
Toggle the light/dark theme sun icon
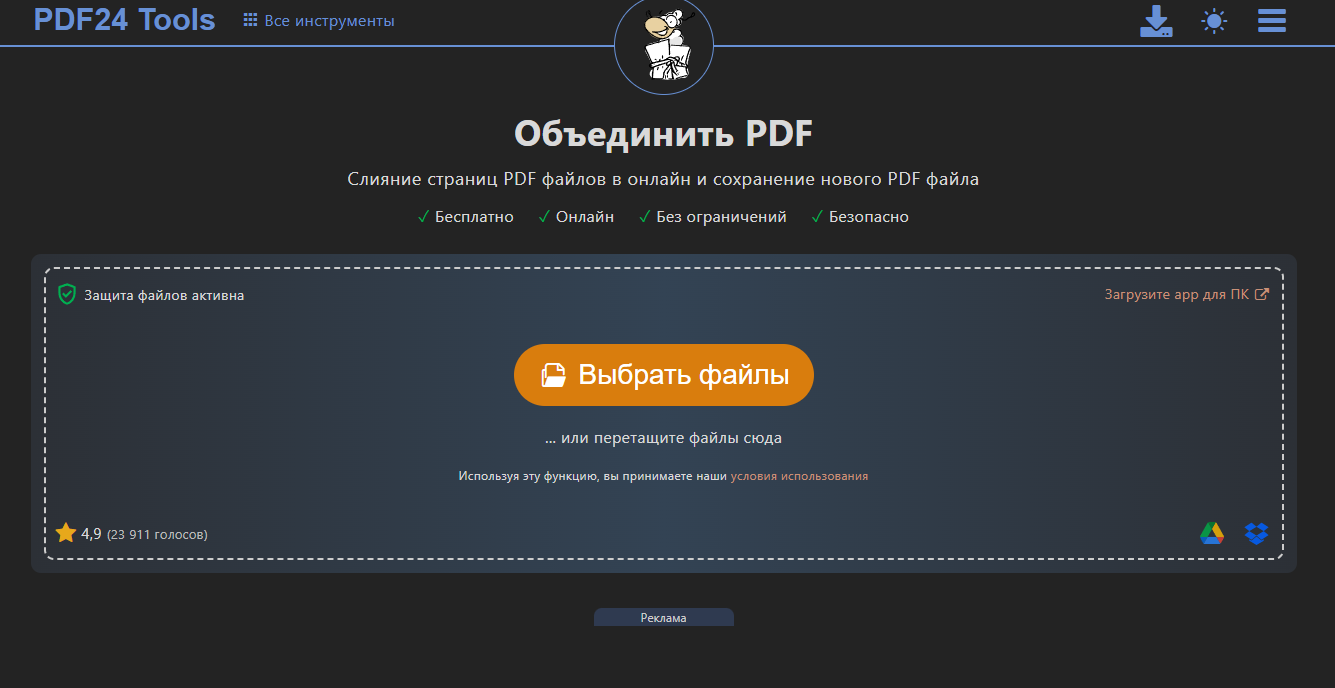coord(1214,21)
